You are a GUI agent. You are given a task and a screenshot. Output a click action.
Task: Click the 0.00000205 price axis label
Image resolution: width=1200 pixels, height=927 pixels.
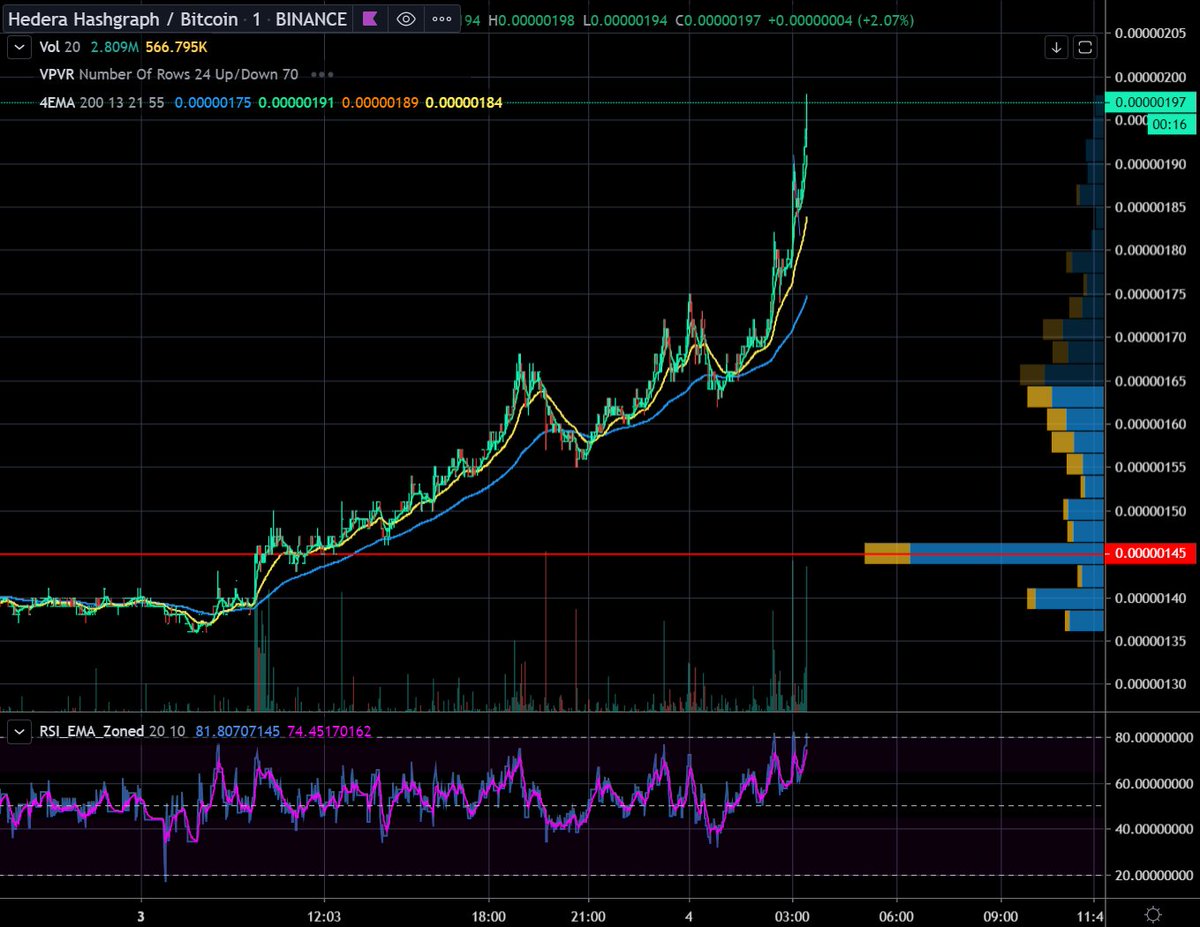point(1150,33)
